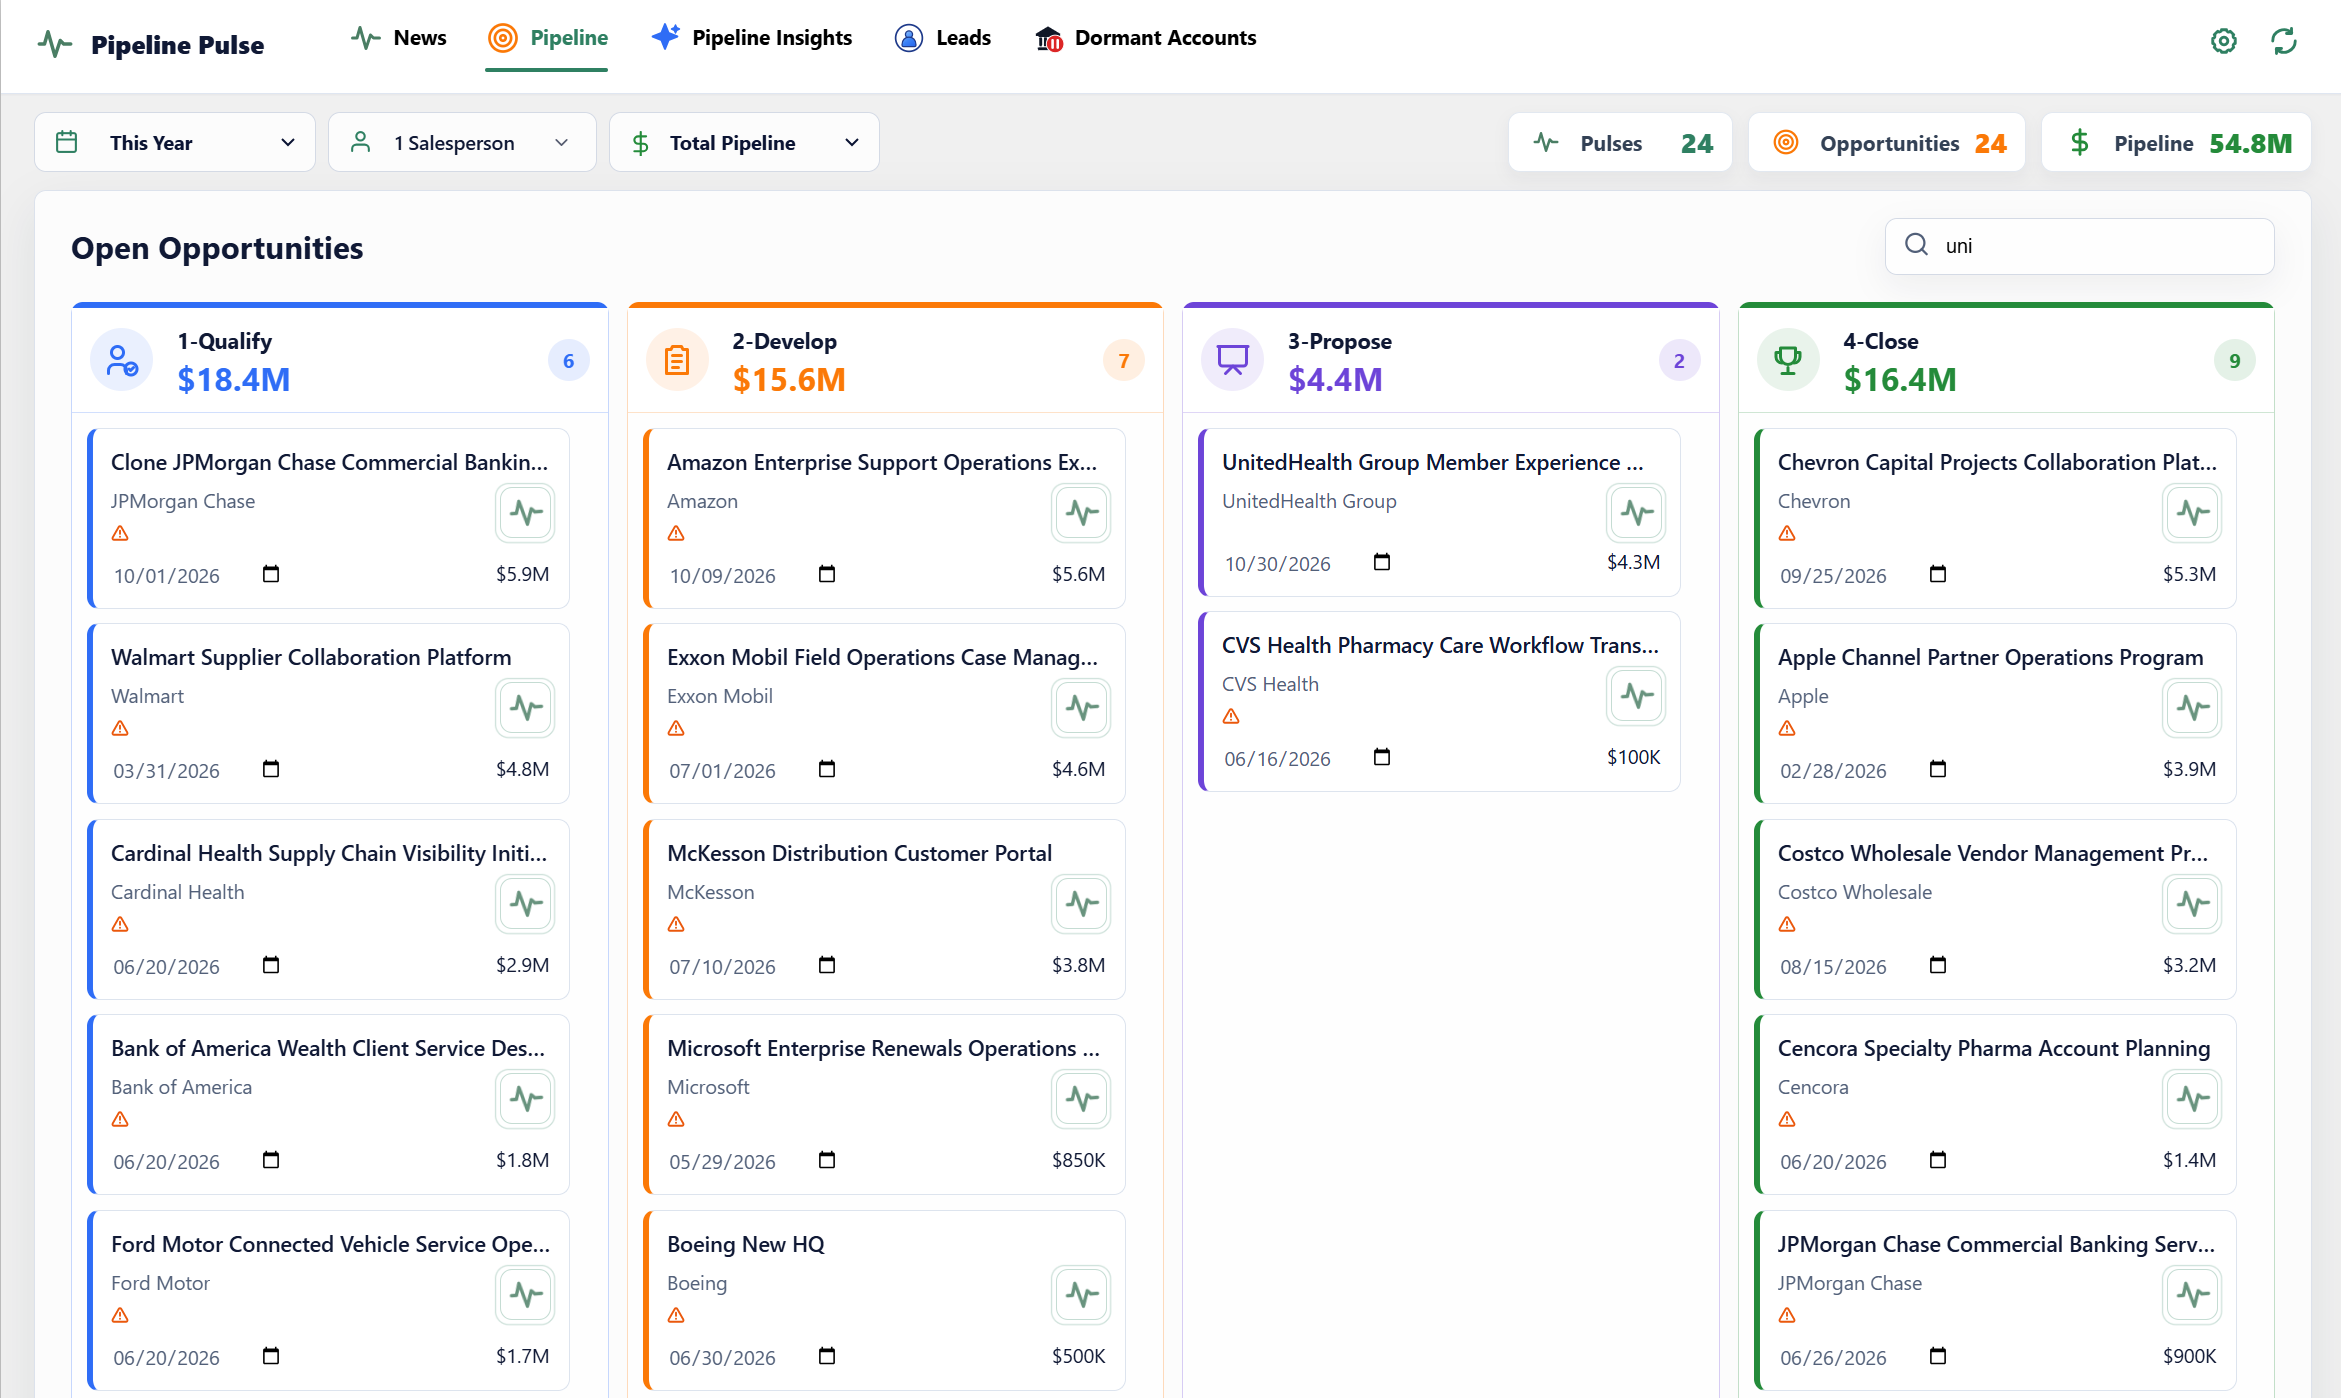The height and width of the screenshot is (1398, 2341).
Task: Open pulse for the Boeing New HQ card
Action: click(x=1082, y=1295)
